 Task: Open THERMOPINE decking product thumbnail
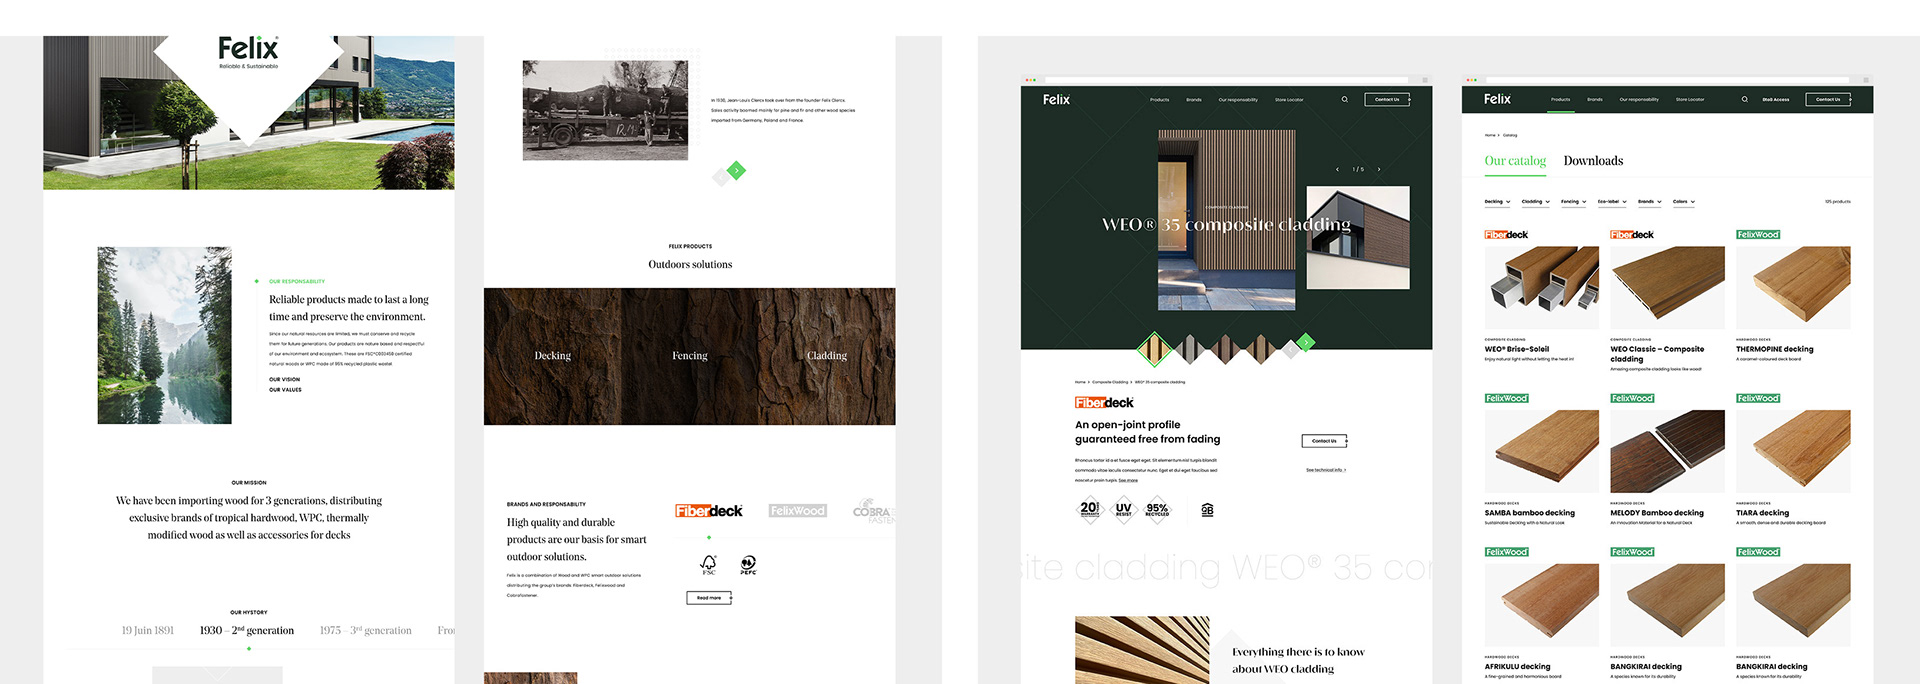pos(1793,288)
